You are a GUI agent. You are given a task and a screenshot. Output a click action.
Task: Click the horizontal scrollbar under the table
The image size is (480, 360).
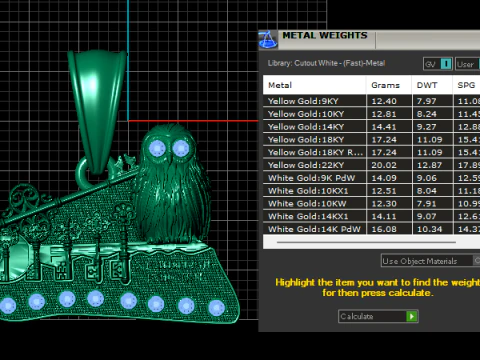[366, 242]
